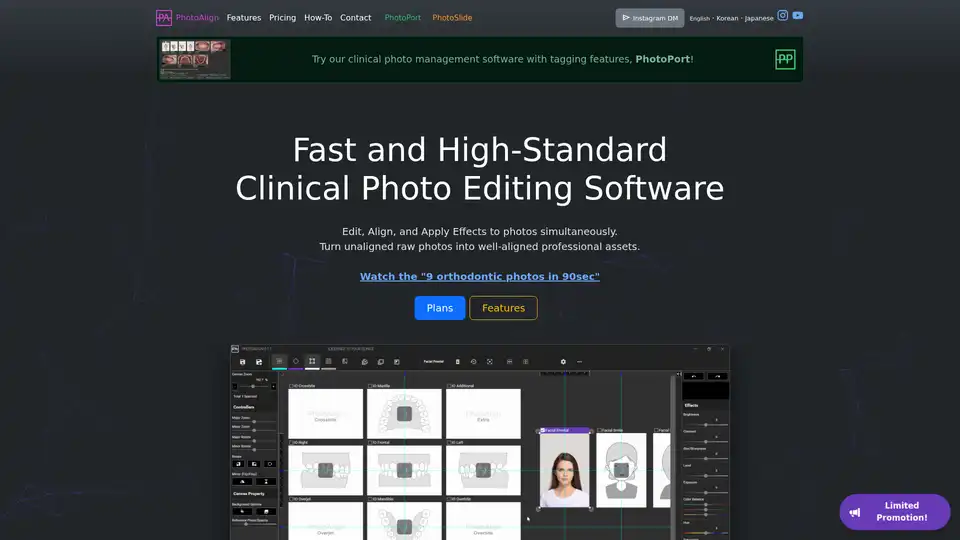This screenshot has height=540, width=960.
Task: Toggle the IO-Right checkbox in preview
Action: click(x=291, y=442)
